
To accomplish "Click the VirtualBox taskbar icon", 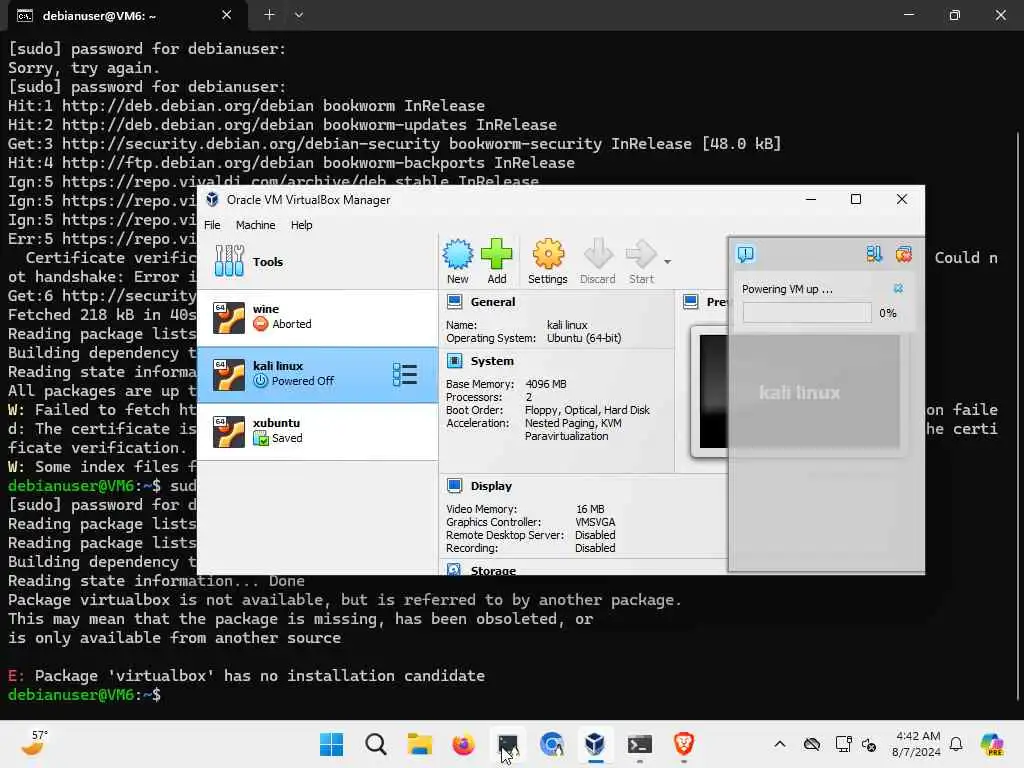I will click(x=595, y=744).
